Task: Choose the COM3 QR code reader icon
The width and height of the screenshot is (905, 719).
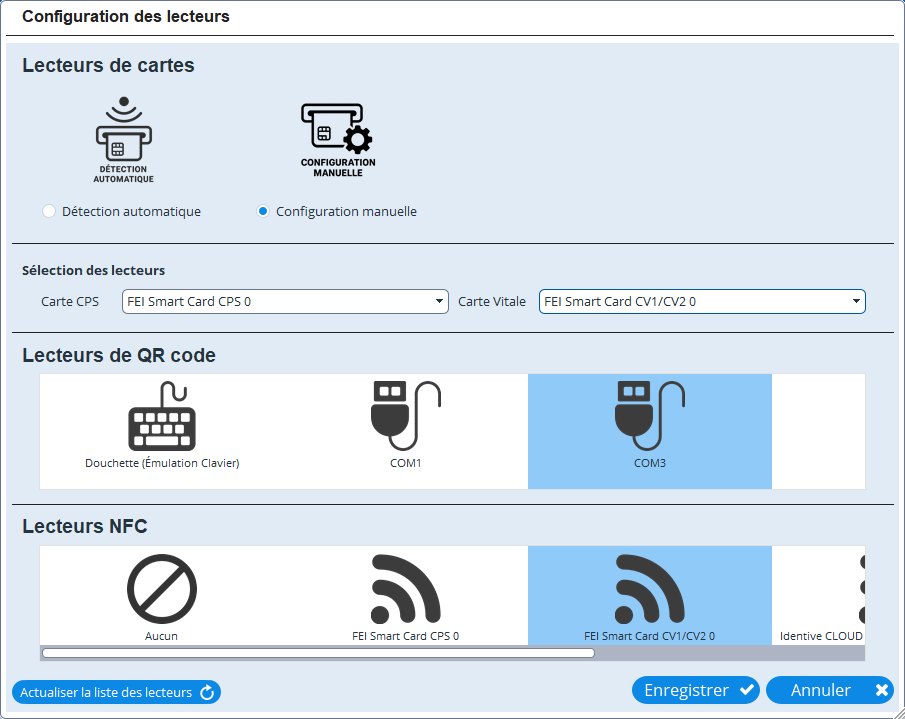Action: (649, 417)
